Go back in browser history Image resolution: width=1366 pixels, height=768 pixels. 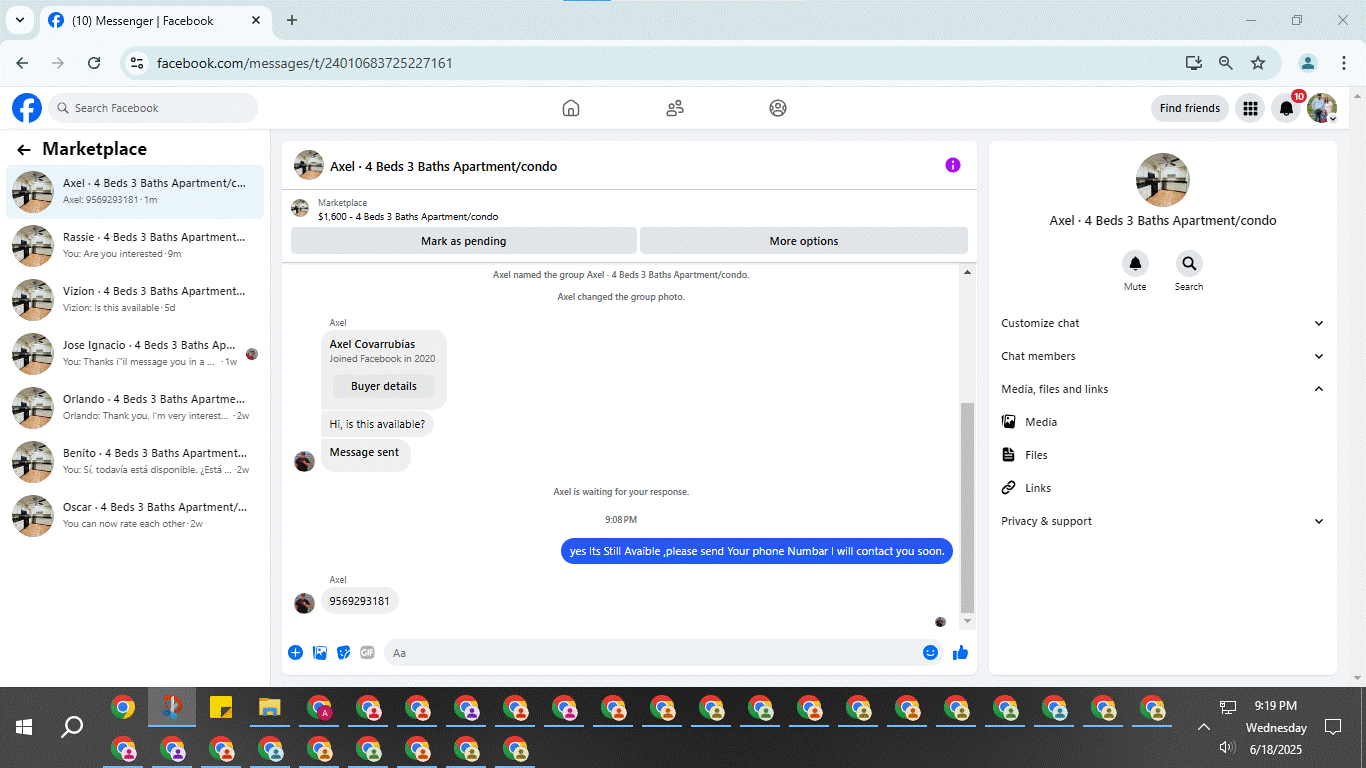[23, 63]
